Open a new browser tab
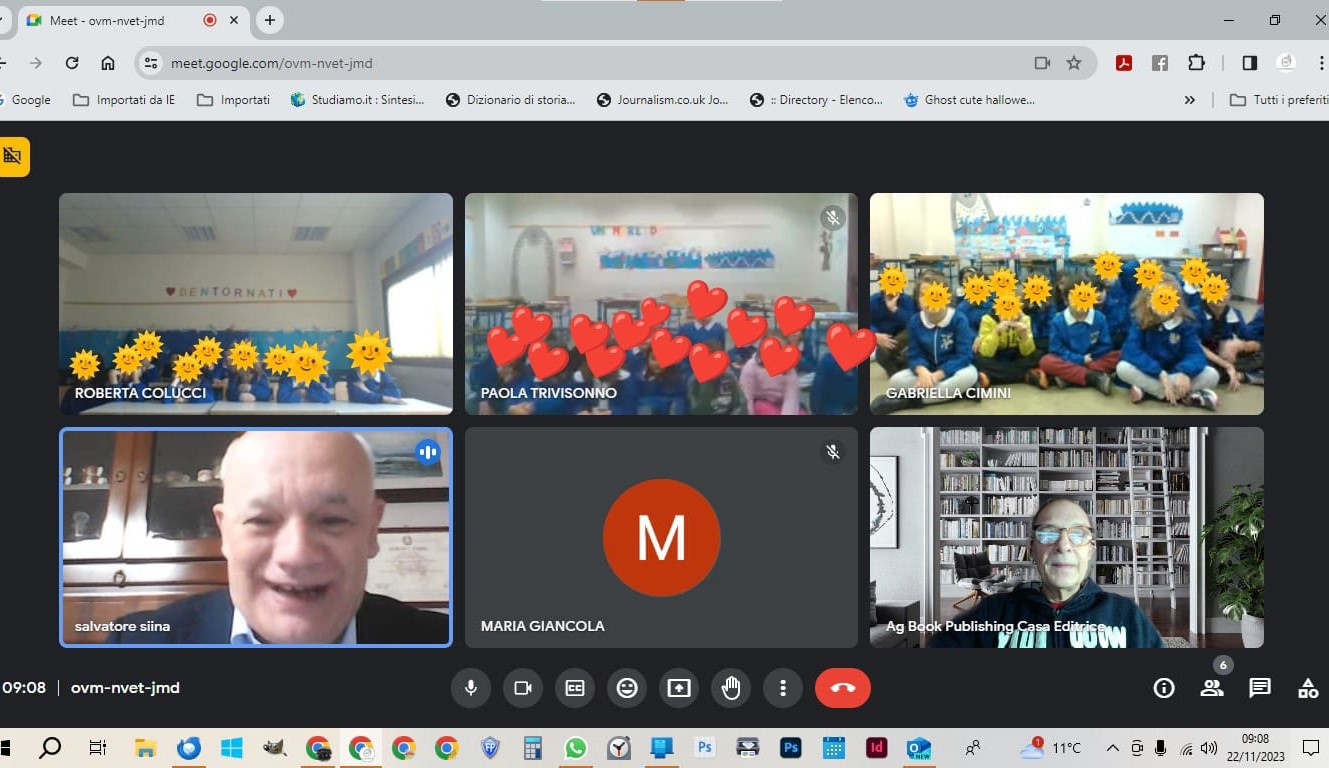The image size is (1329, 768). click(269, 20)
